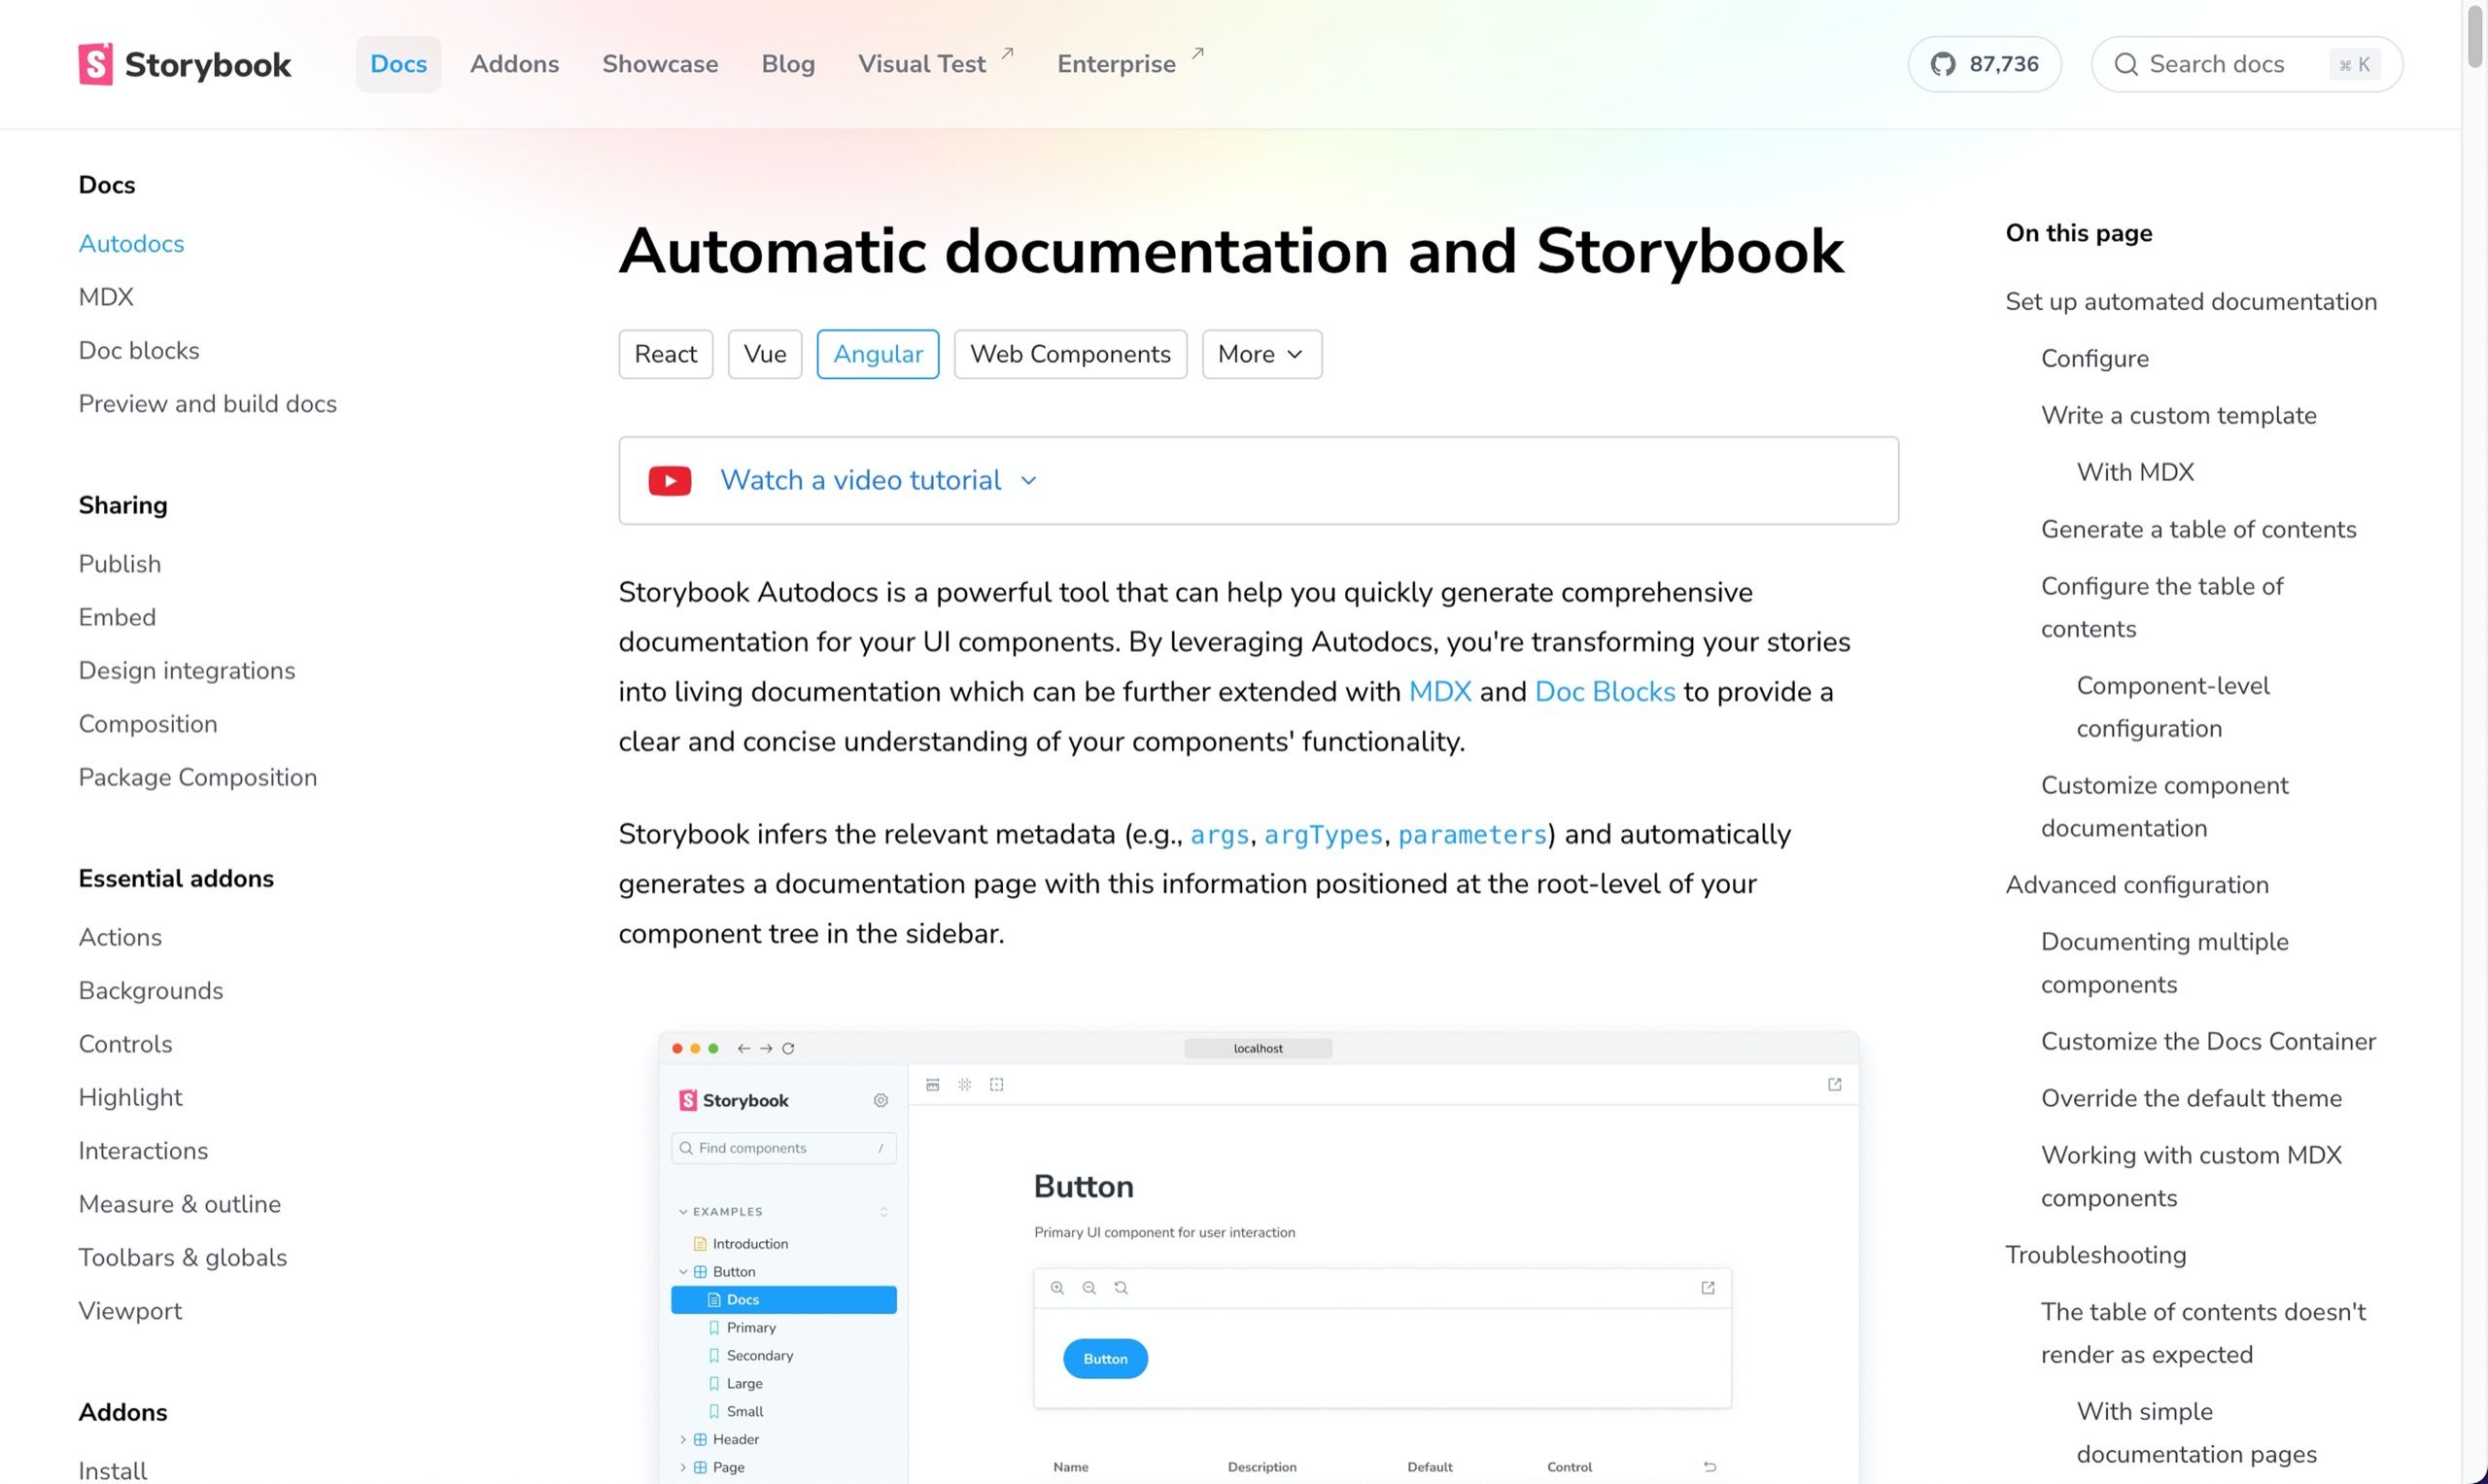Select the React framework option

[x=665, y=354]
